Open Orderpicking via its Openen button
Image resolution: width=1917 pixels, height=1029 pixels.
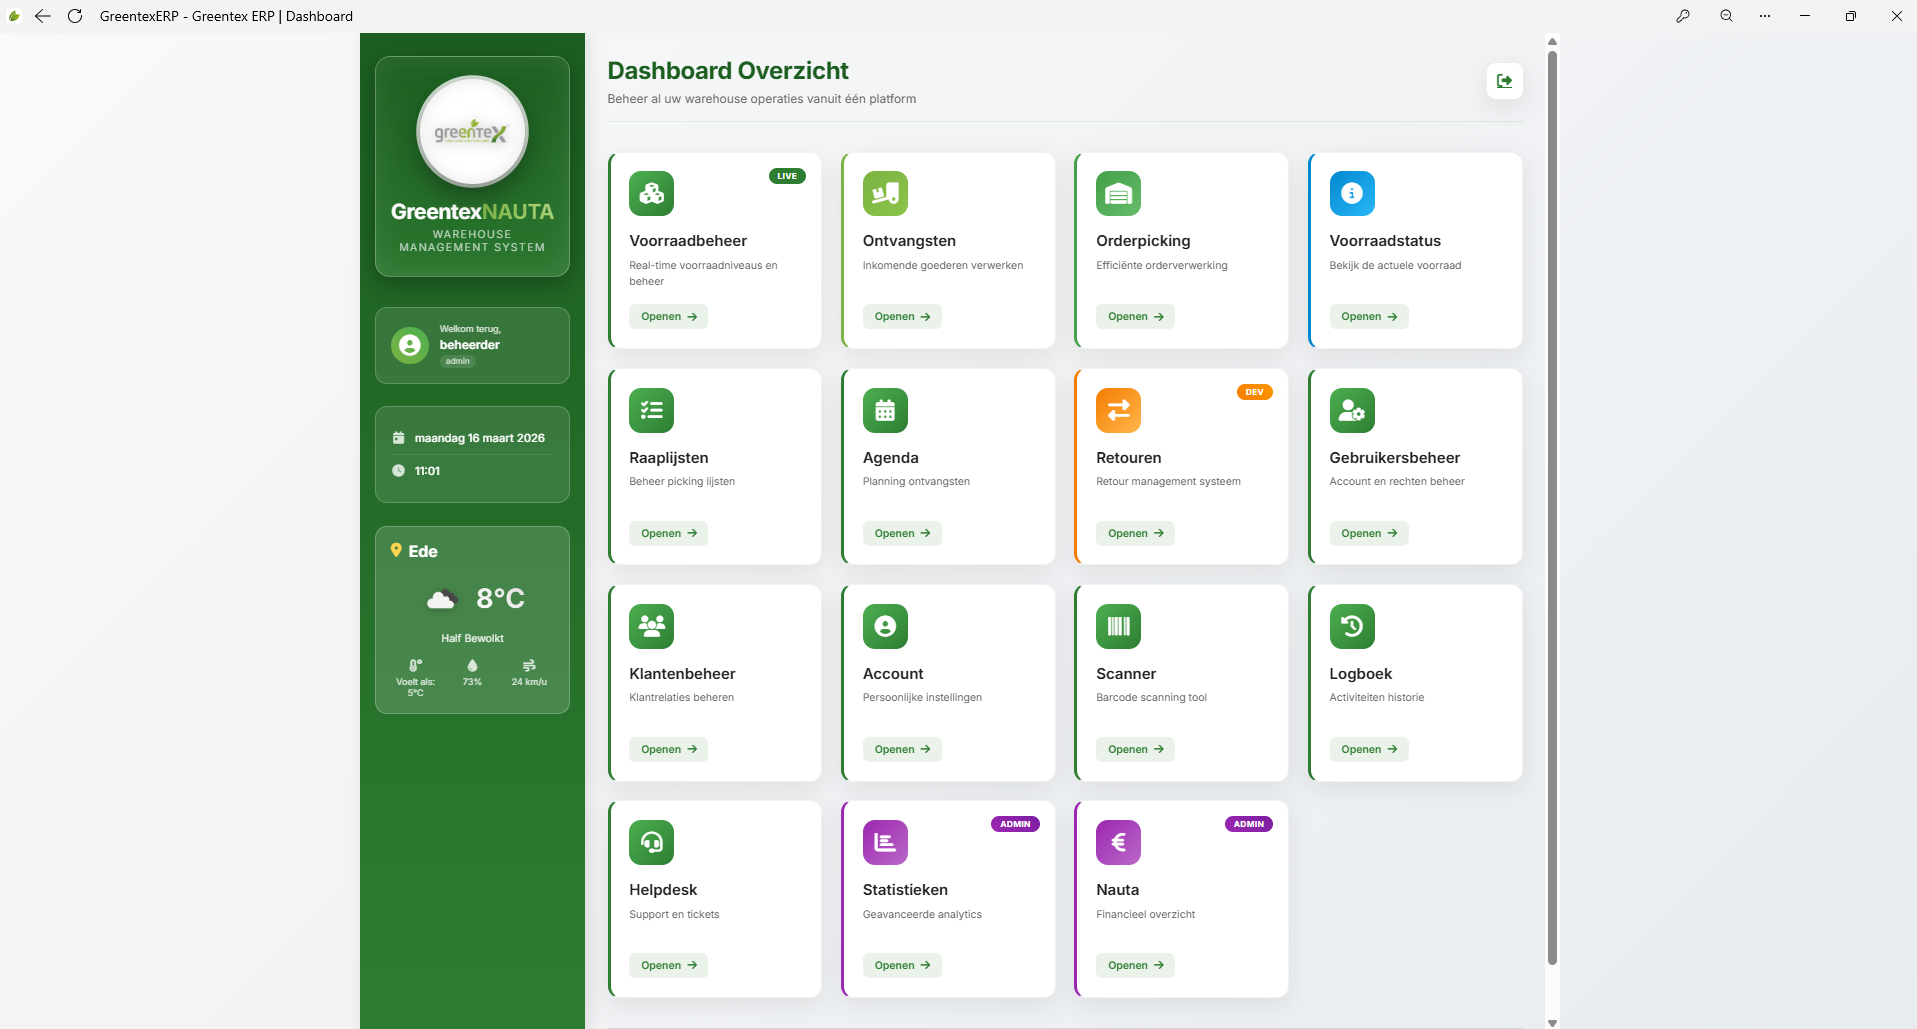[1135, 317]
